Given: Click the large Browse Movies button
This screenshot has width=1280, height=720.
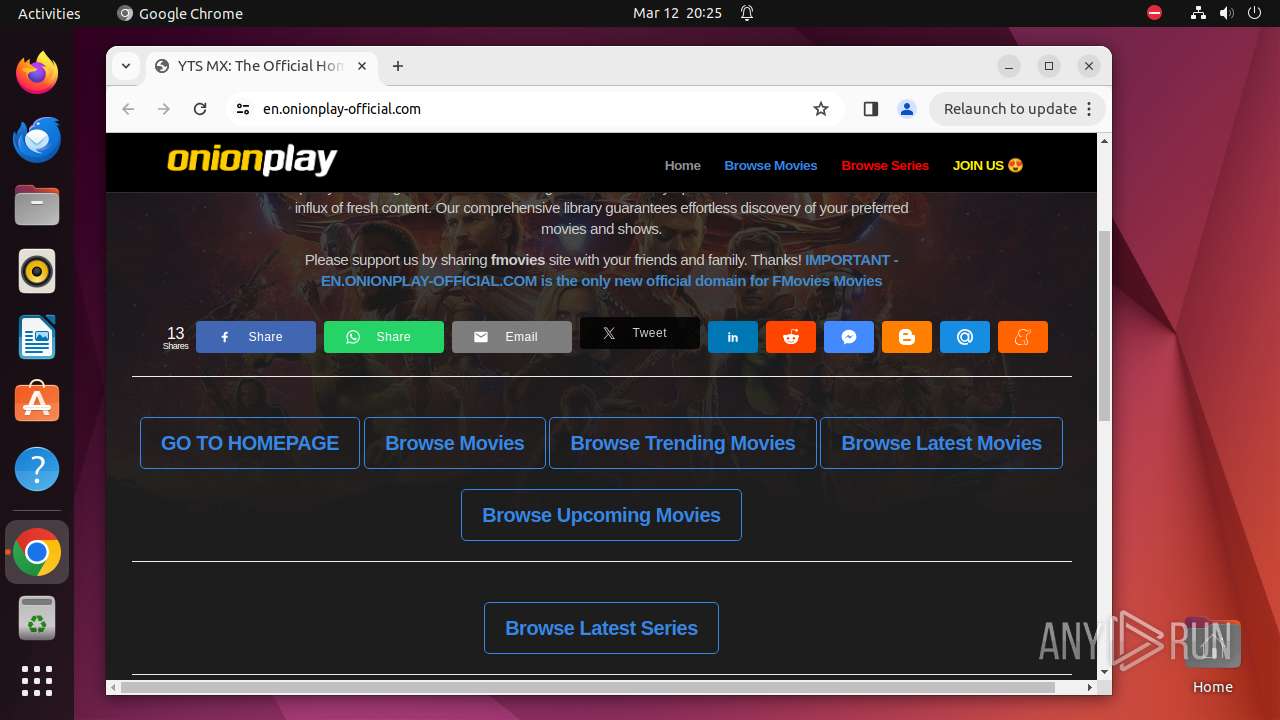Looking at the screenshot, I should [455, 443].
